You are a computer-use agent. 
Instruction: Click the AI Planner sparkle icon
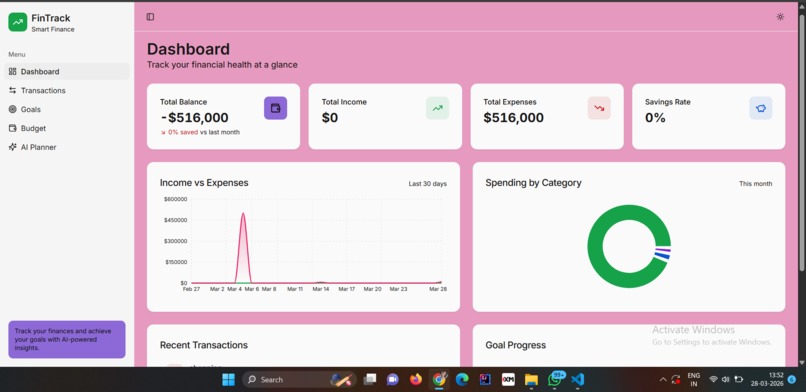[x=13, y=147]
